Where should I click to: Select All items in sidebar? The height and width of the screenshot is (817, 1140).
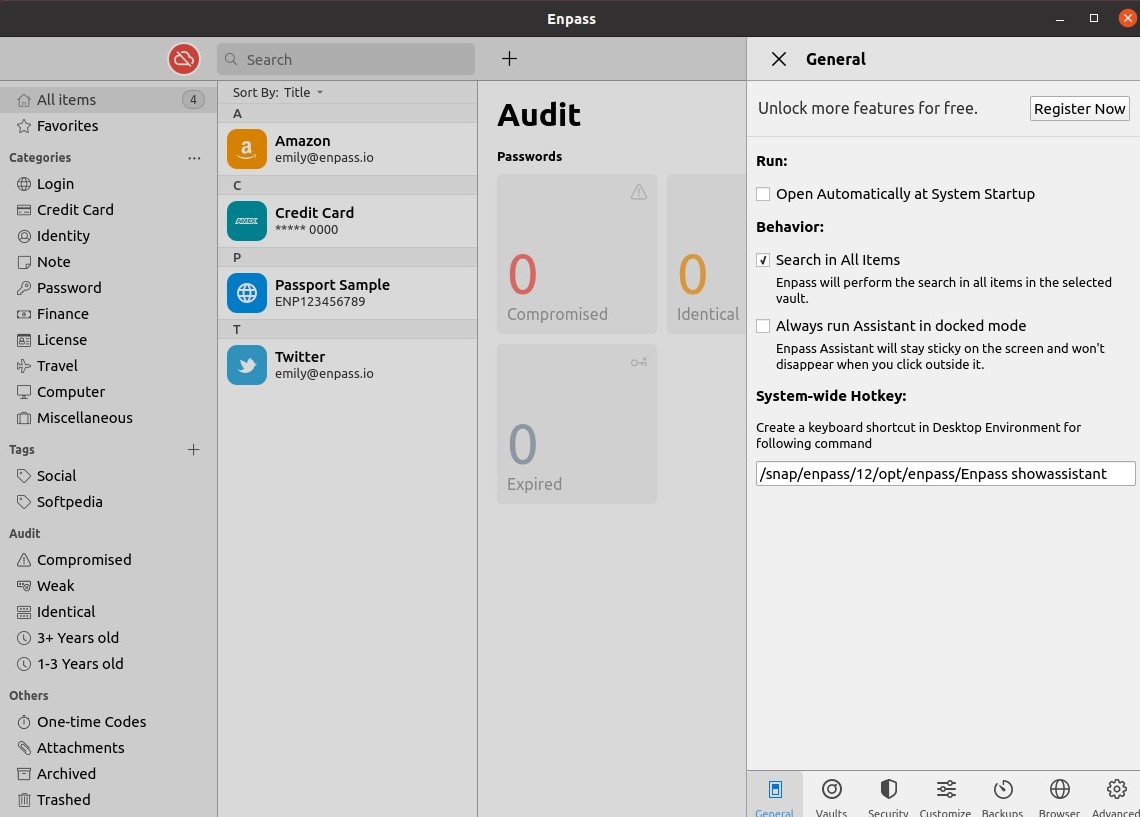(108, 100)
